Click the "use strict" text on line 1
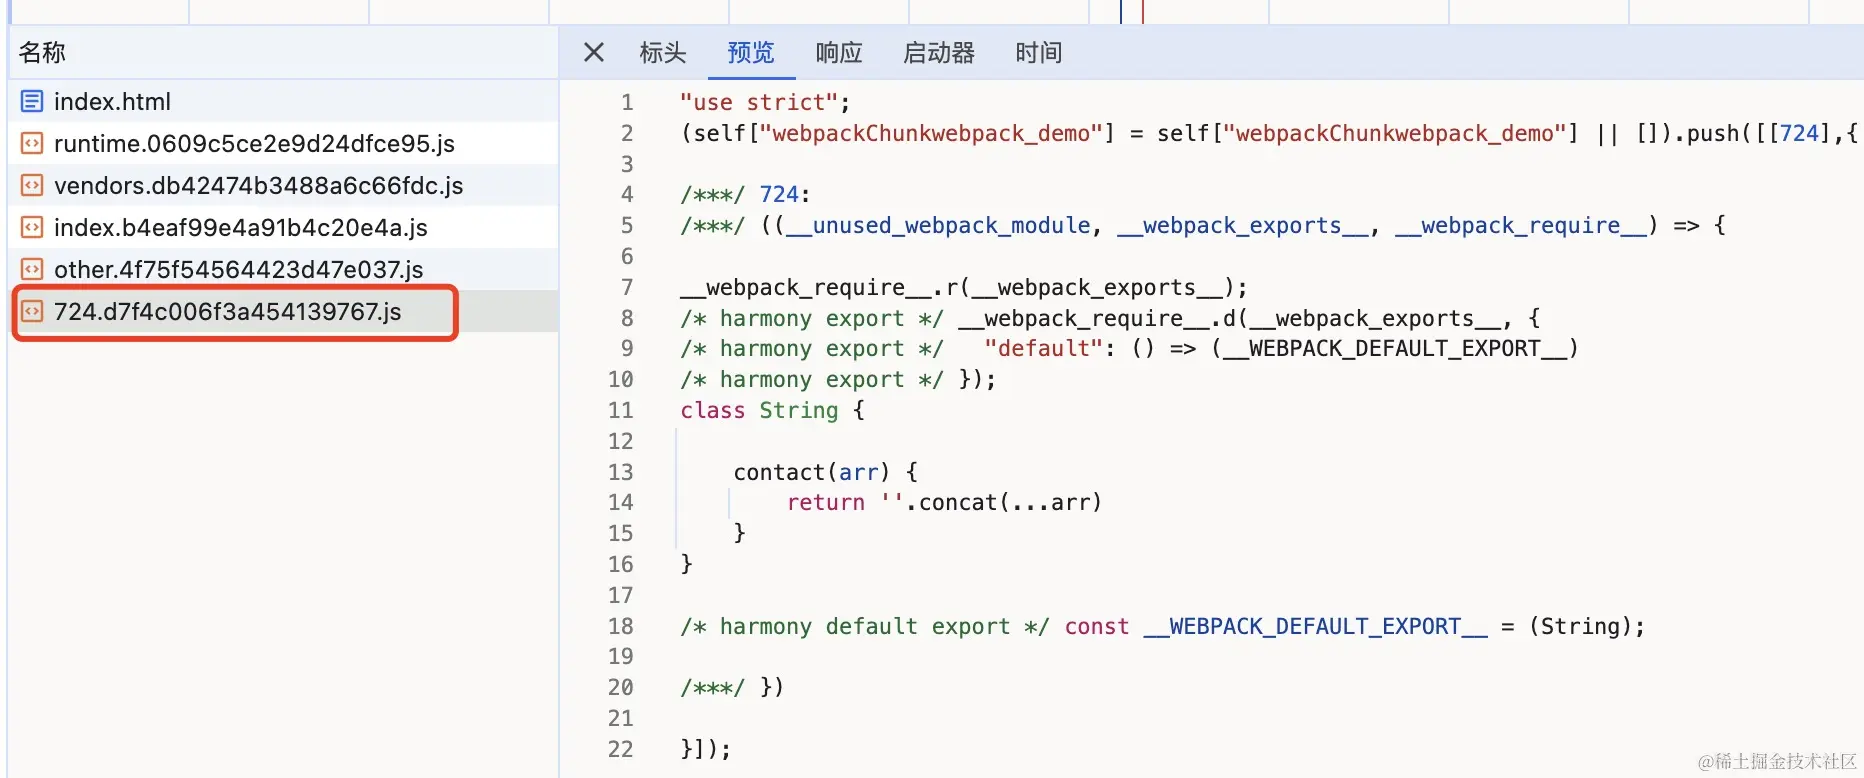The width and height of the screenshot is (1864, 778). (x=759, y=102)
